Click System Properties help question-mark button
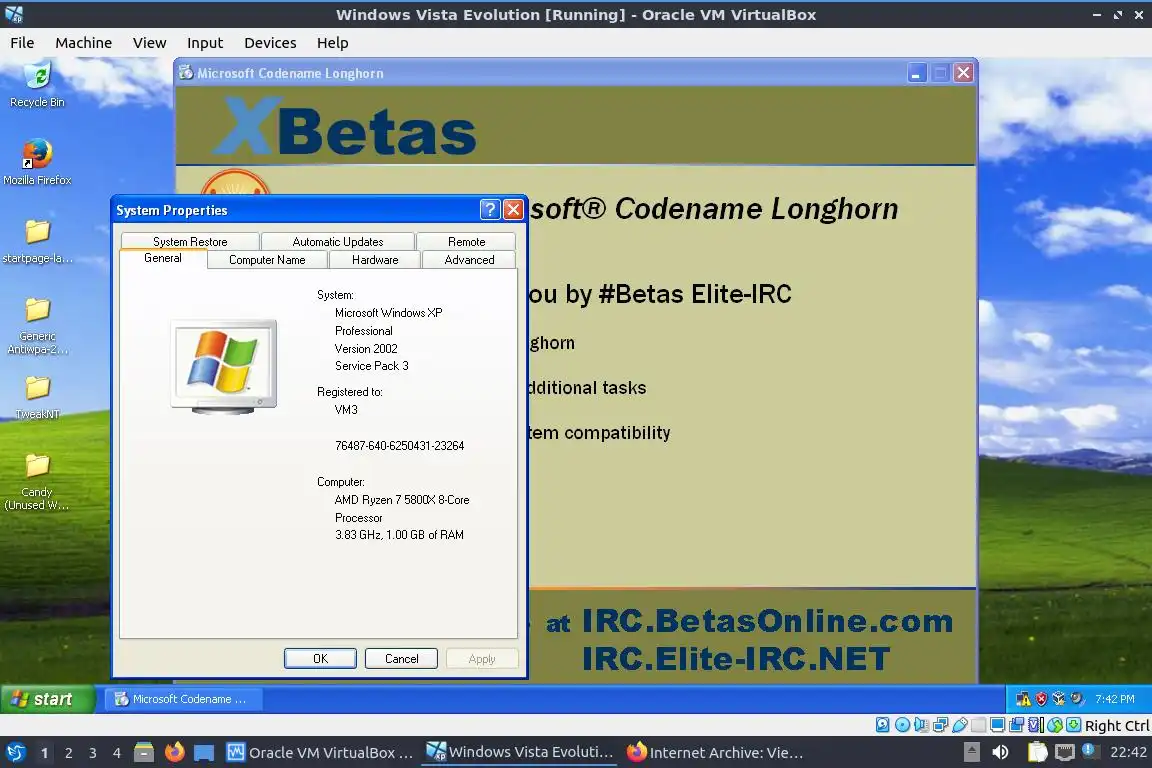Image resolution: width=1152 pixels, height=768 pixels. click(x=490, y=209)
